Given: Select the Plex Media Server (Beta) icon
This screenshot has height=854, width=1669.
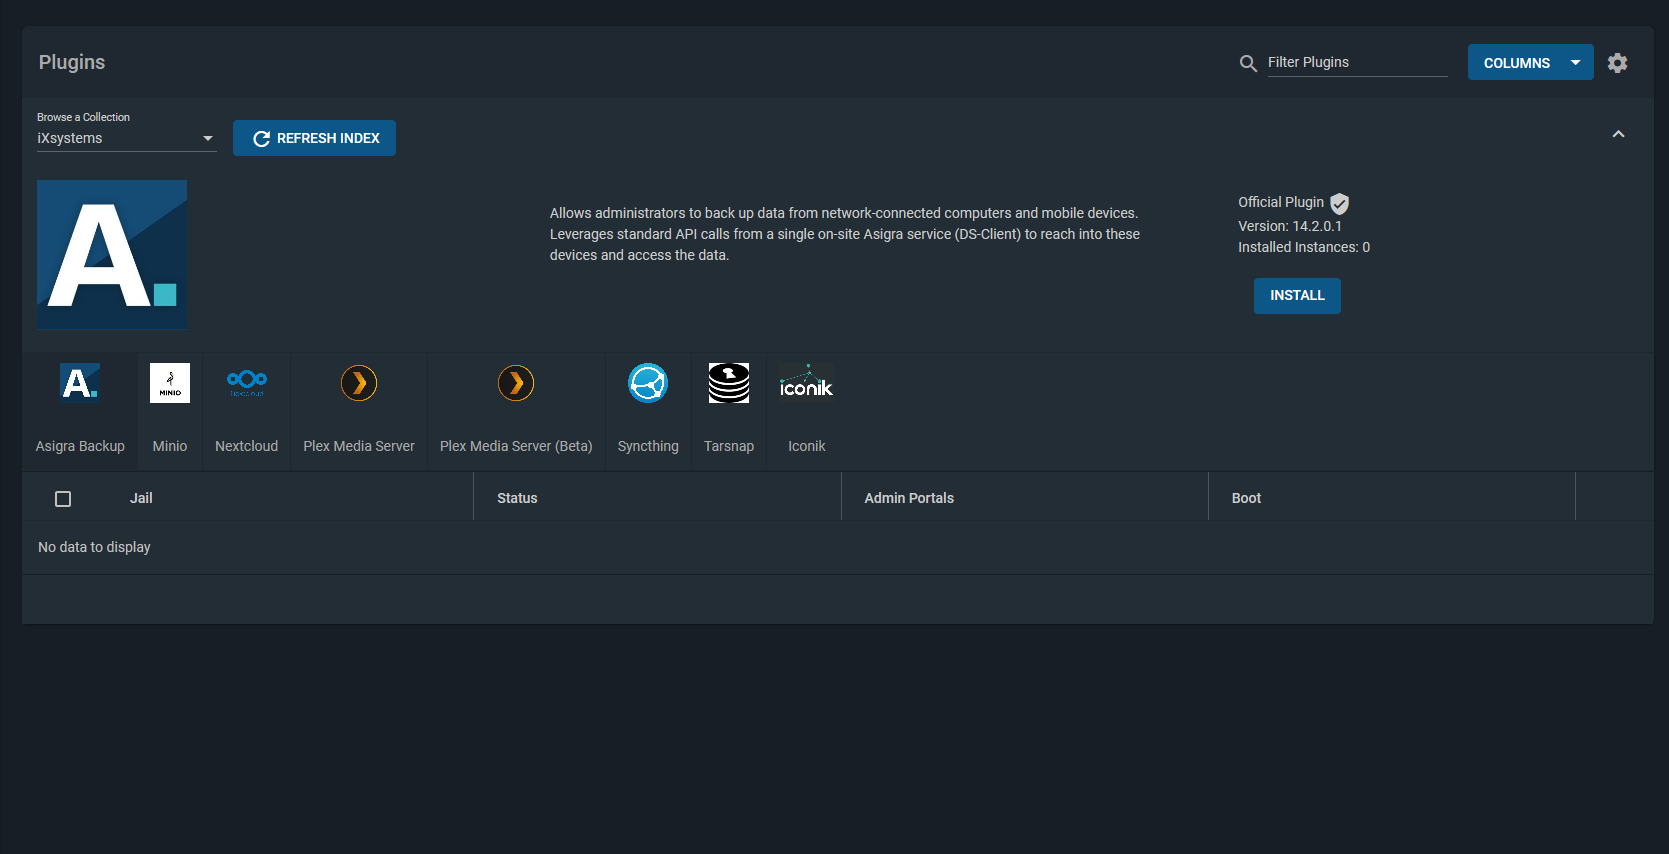Looking at the screenshot, I should pos(516,383).
